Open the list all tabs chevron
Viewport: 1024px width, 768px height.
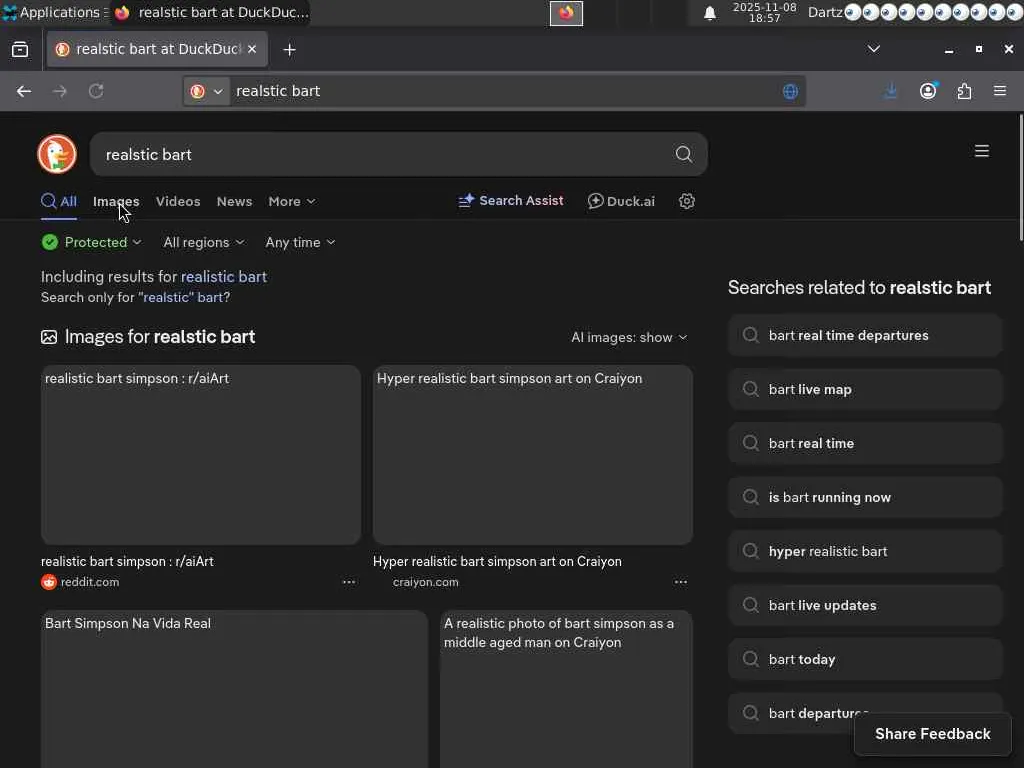(x=874, y=49)
